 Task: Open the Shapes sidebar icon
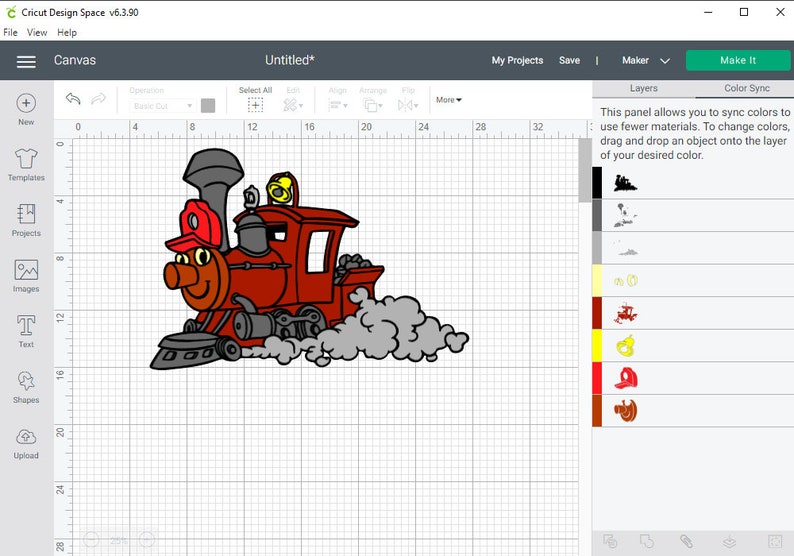coord(26,381)
